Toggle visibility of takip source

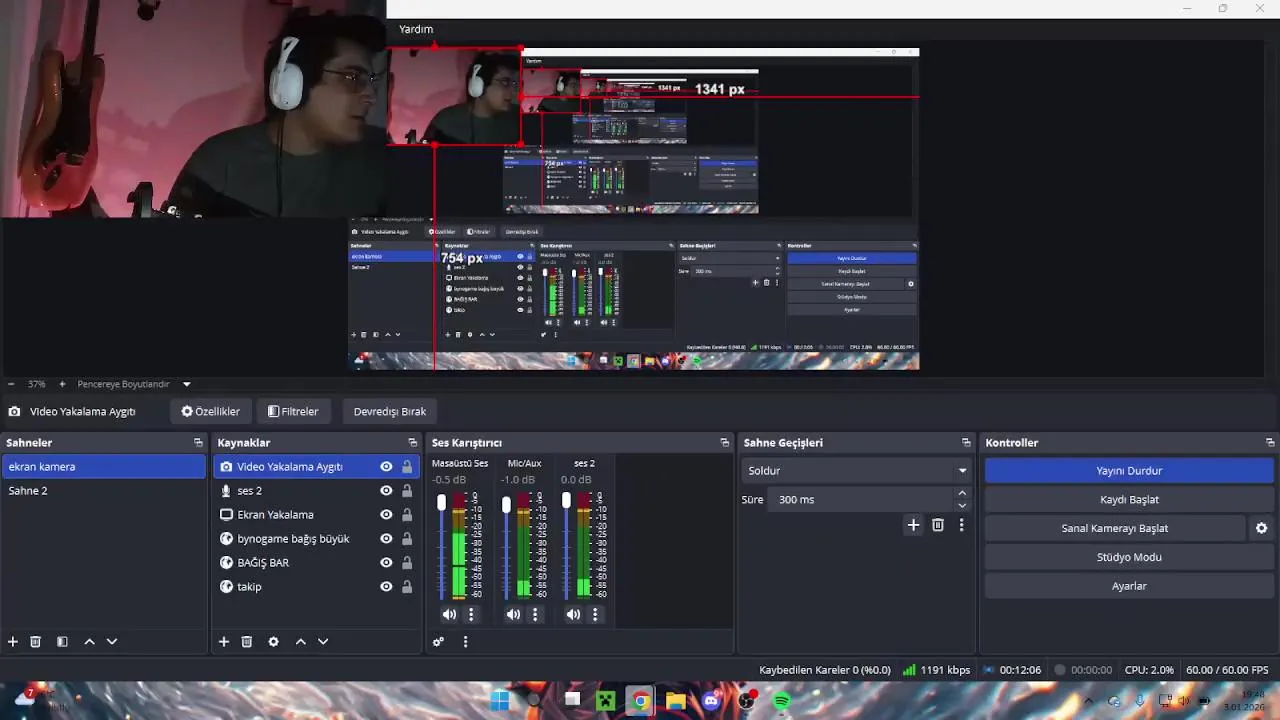pyautogui.click(x=386, y=587)
